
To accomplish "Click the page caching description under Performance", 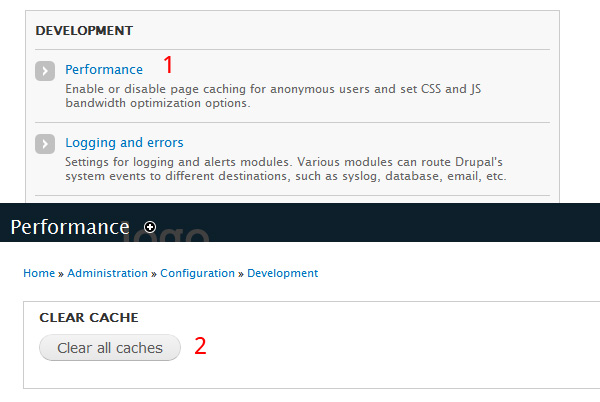I will (273, 96).
